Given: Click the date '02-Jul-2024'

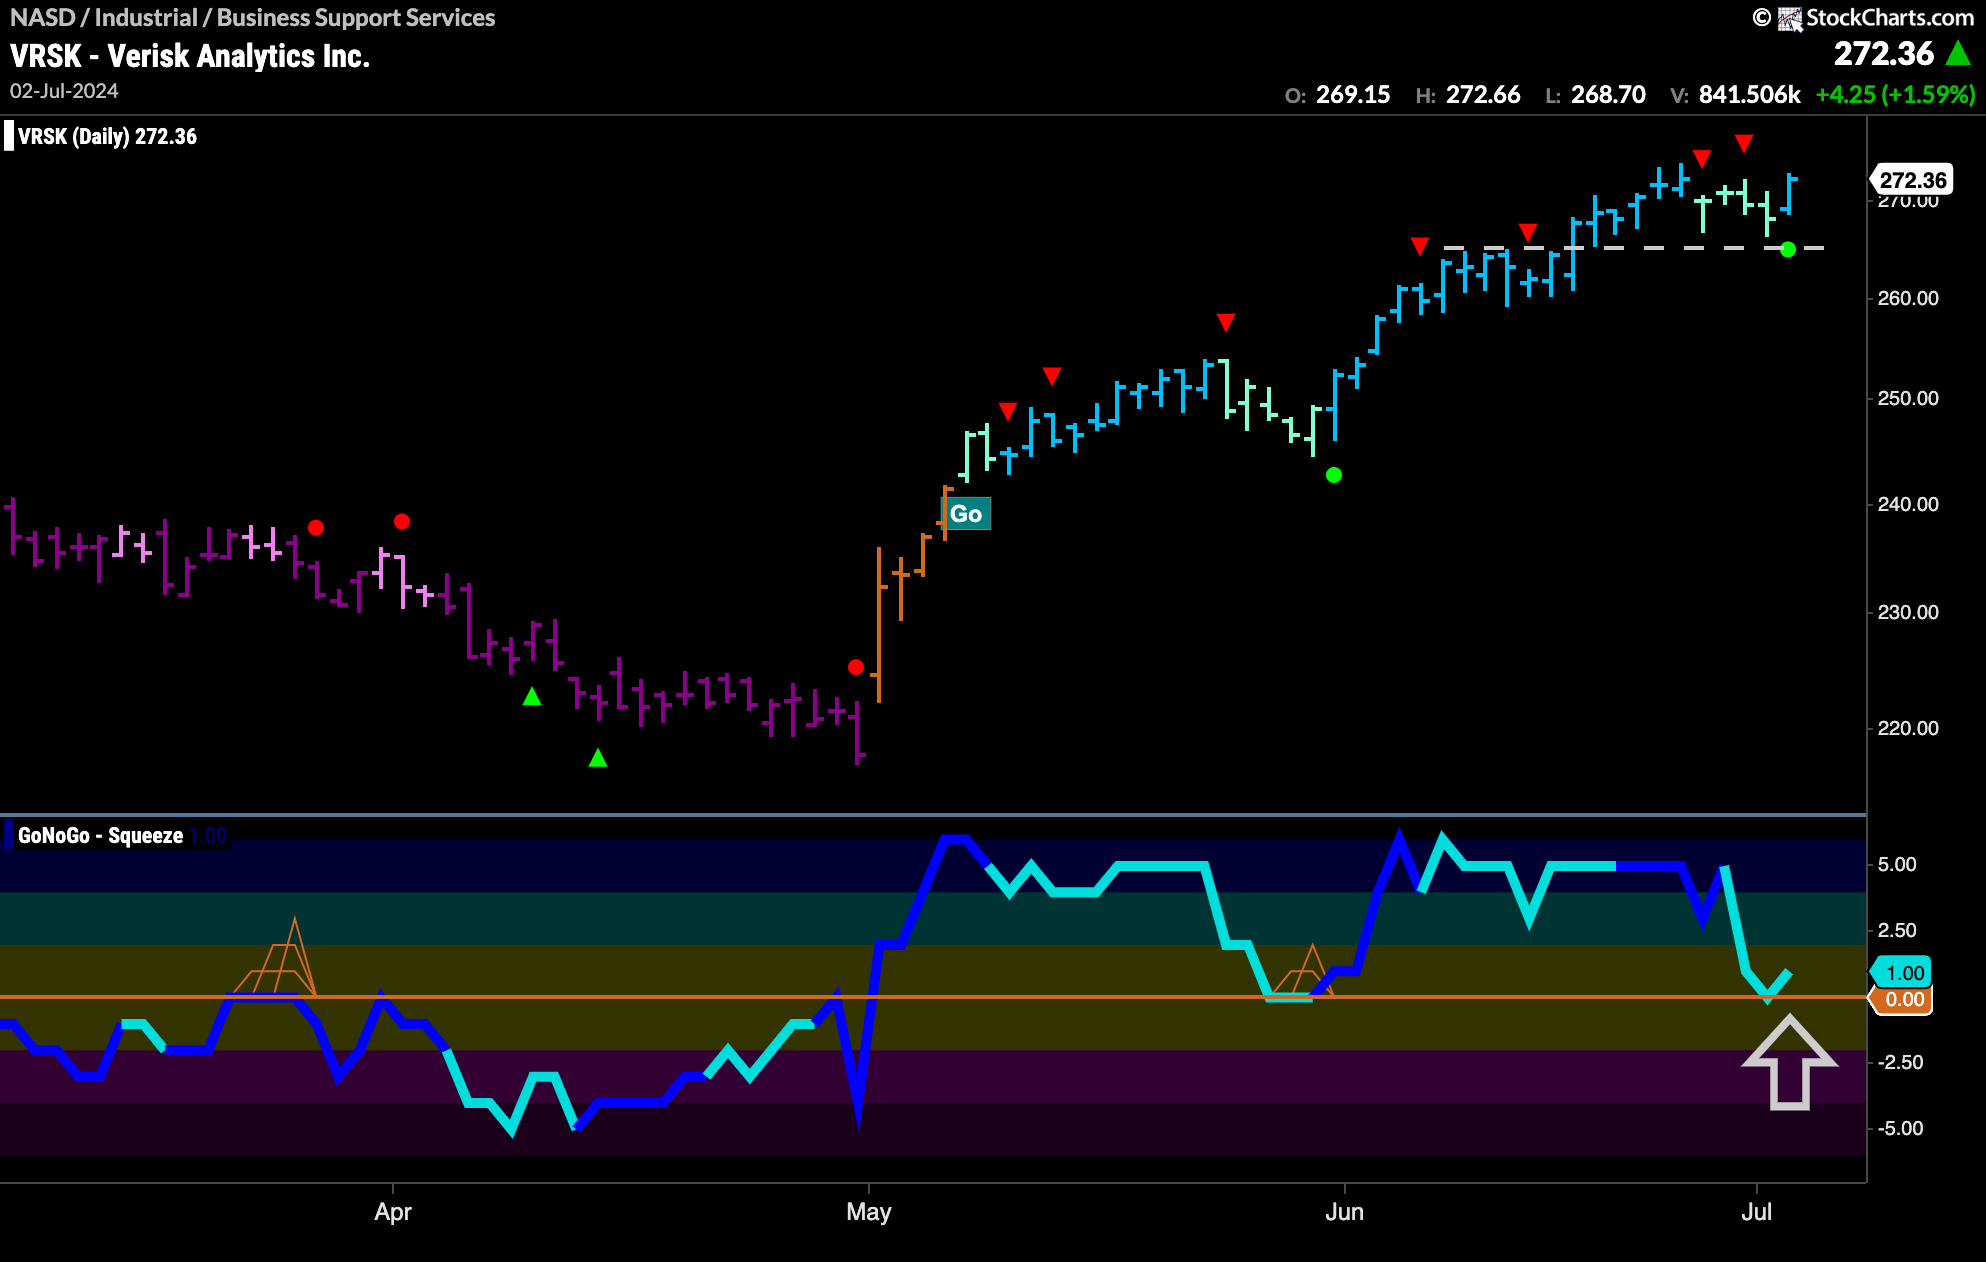Looking at the screenshot, I should 64,91.
